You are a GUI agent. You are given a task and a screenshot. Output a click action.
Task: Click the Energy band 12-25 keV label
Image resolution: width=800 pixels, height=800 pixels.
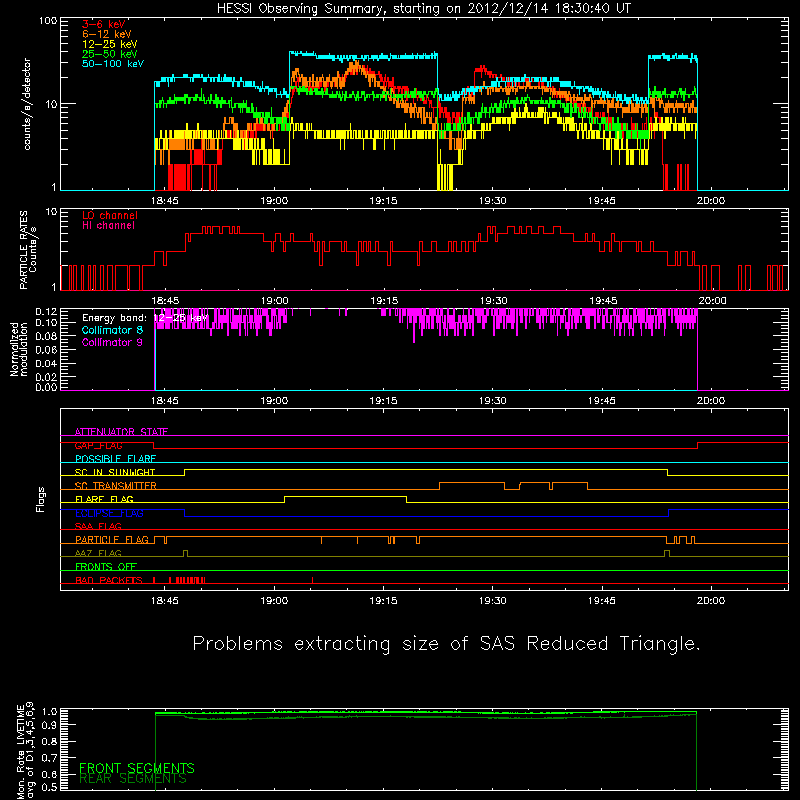click(x=145, y=318)
